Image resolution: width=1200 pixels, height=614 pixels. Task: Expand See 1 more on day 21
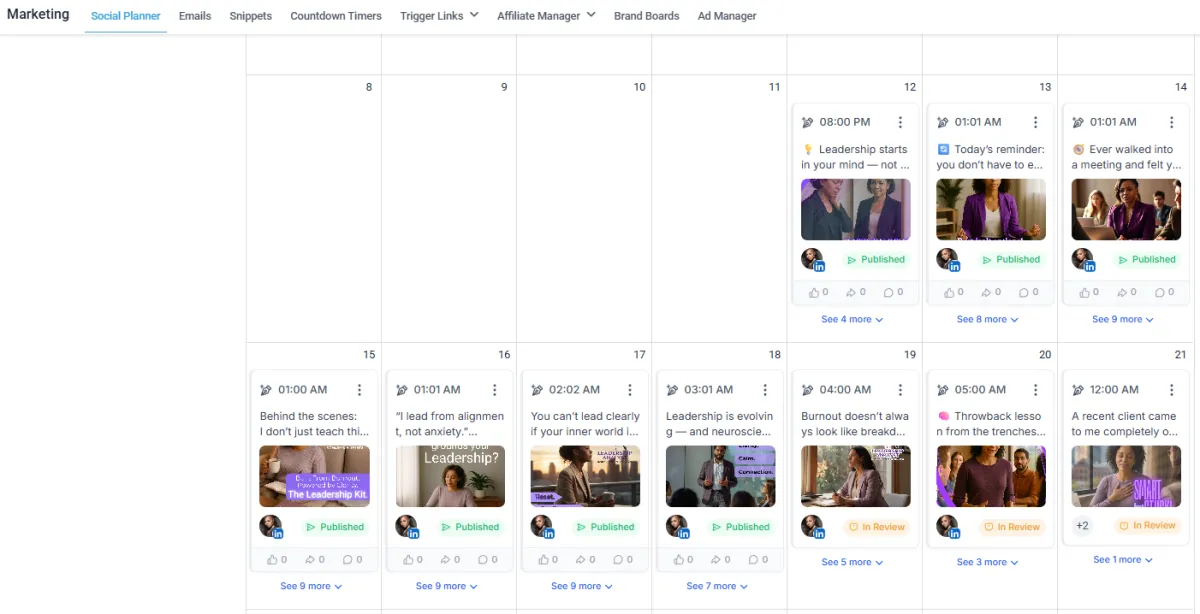[1122, 560]
